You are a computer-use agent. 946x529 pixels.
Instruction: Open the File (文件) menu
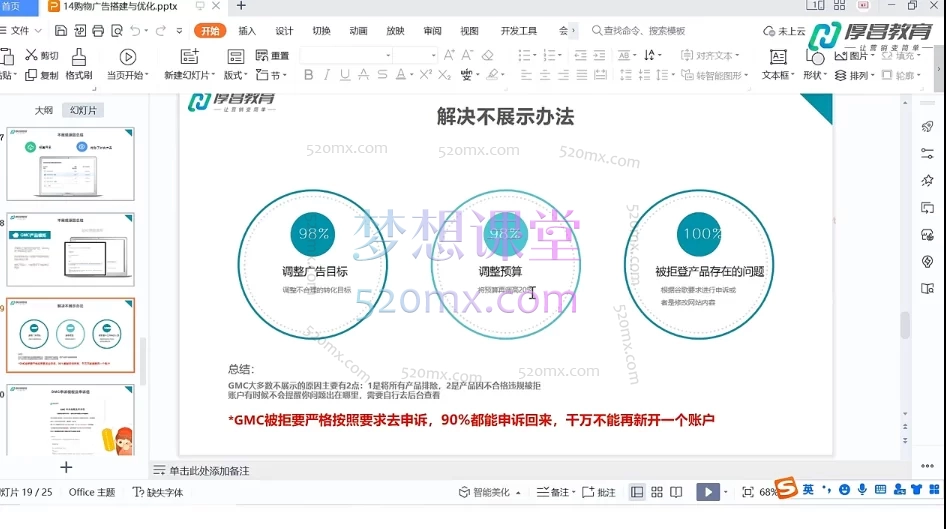[x=21, y=31]
